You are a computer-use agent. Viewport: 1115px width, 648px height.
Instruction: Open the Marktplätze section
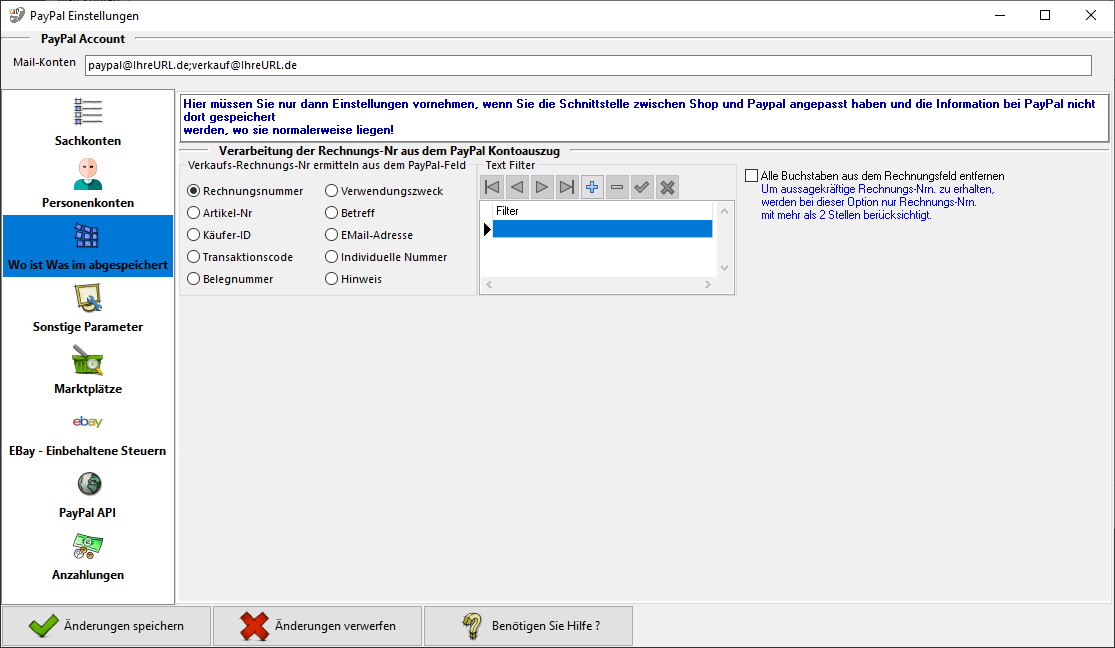point(88,370)
